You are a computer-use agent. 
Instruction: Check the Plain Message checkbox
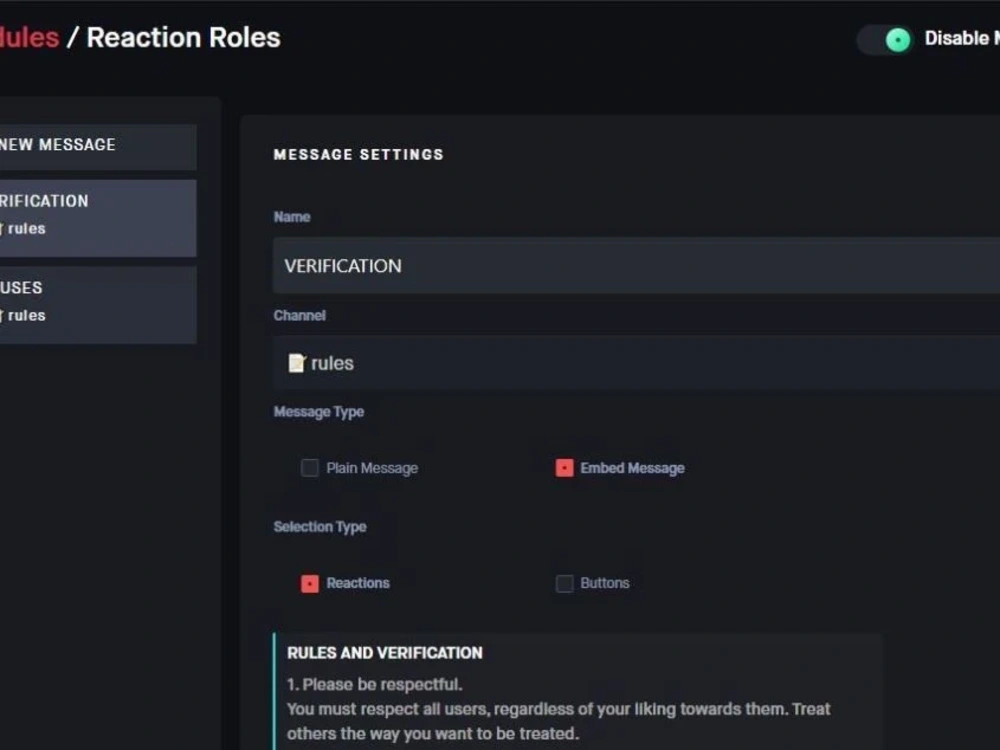coord(310,467)
